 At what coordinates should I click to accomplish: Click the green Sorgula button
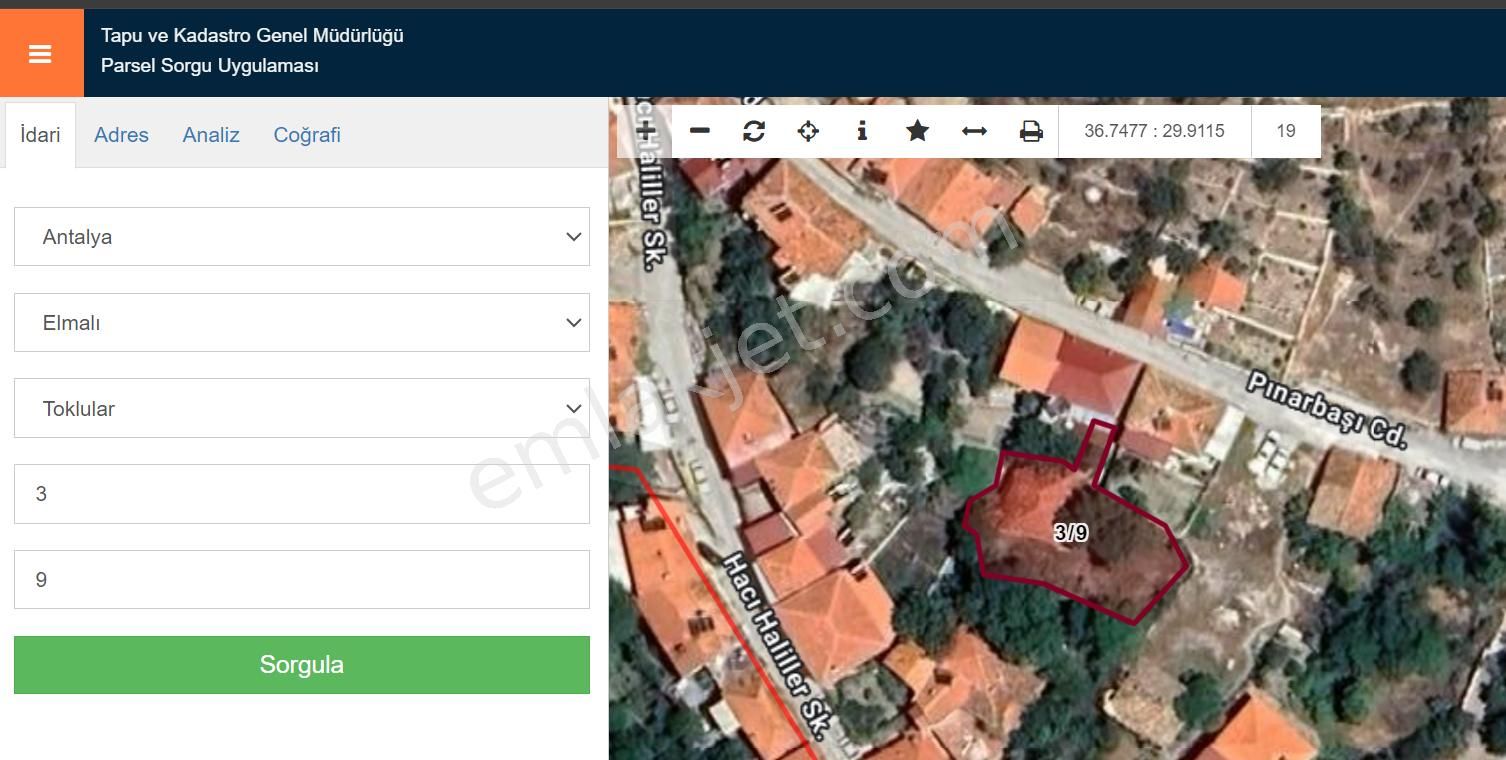[302, 665]
